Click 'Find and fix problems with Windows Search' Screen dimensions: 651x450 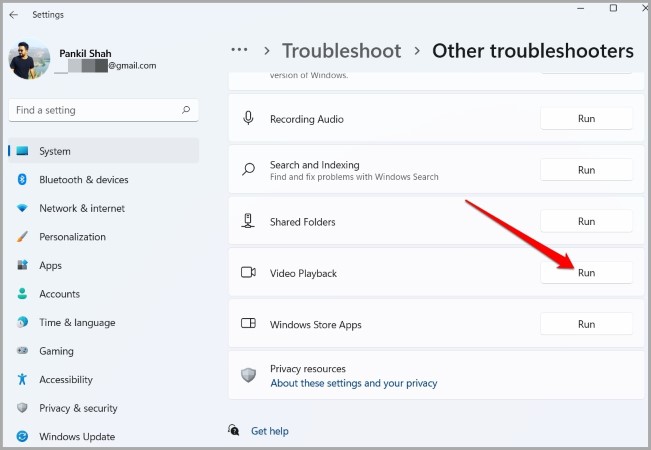pos(354,177)
